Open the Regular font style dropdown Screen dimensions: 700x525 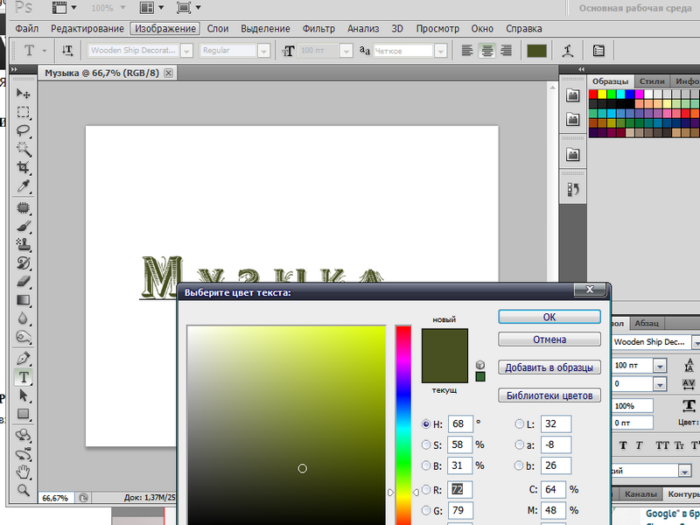coord(264,50)
